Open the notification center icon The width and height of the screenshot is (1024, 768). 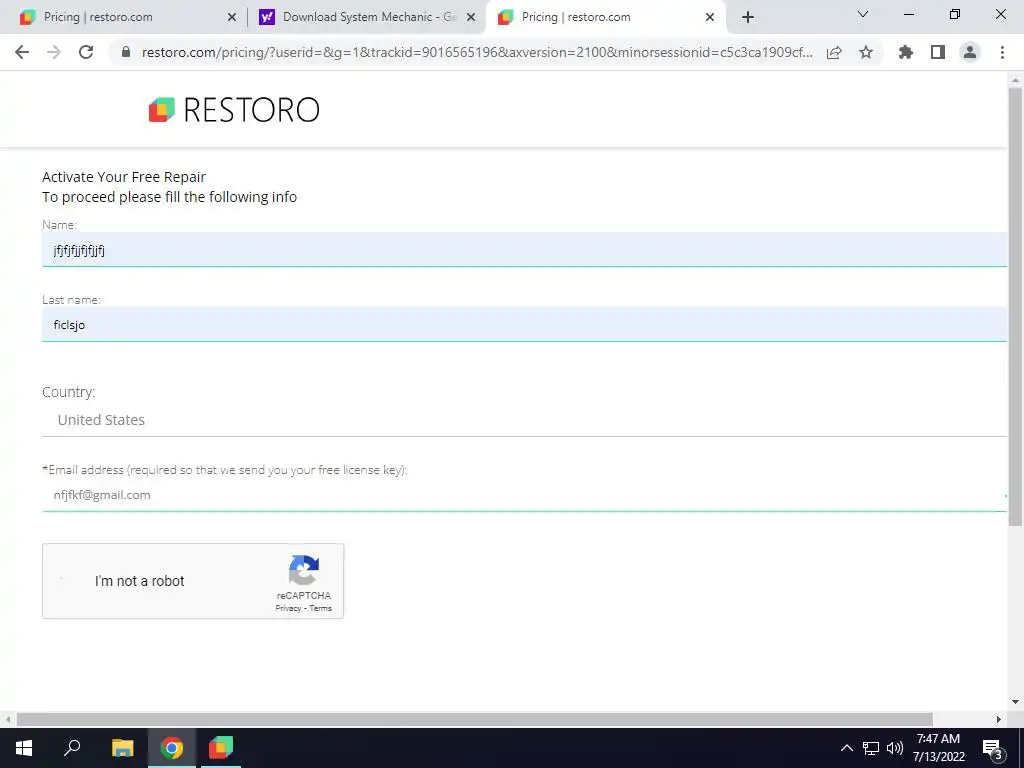(993, 748)
